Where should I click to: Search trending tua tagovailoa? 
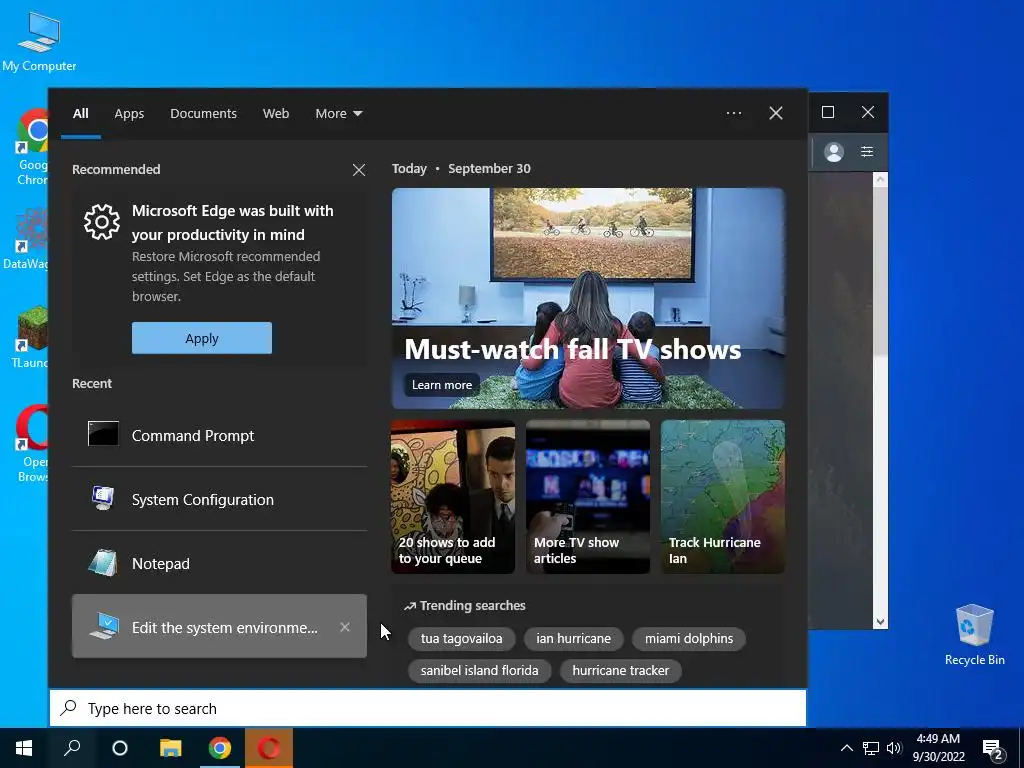(462, 639)
